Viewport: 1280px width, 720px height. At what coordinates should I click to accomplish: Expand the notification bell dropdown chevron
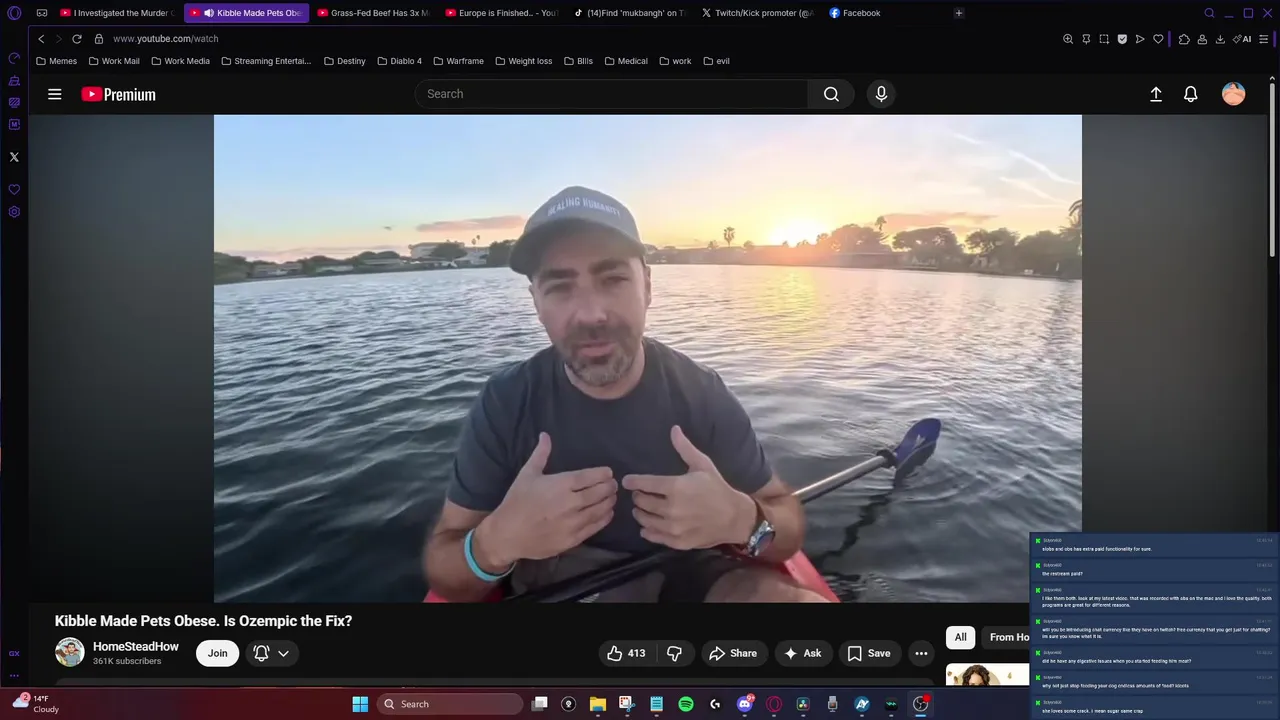coord(284,653)
